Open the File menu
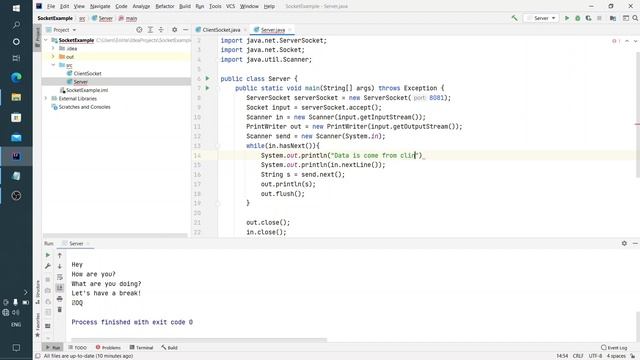This screenshot has height=360, width=640. click(x=51, y=6)
